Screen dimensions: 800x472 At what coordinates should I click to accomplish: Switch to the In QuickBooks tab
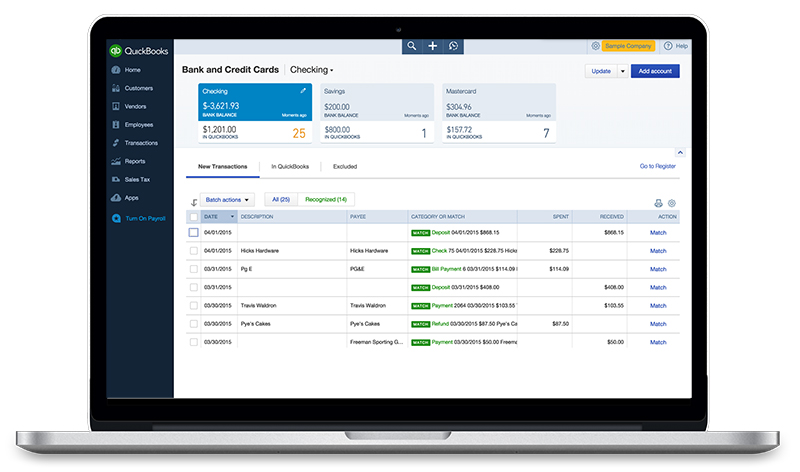tap(290, 166)
